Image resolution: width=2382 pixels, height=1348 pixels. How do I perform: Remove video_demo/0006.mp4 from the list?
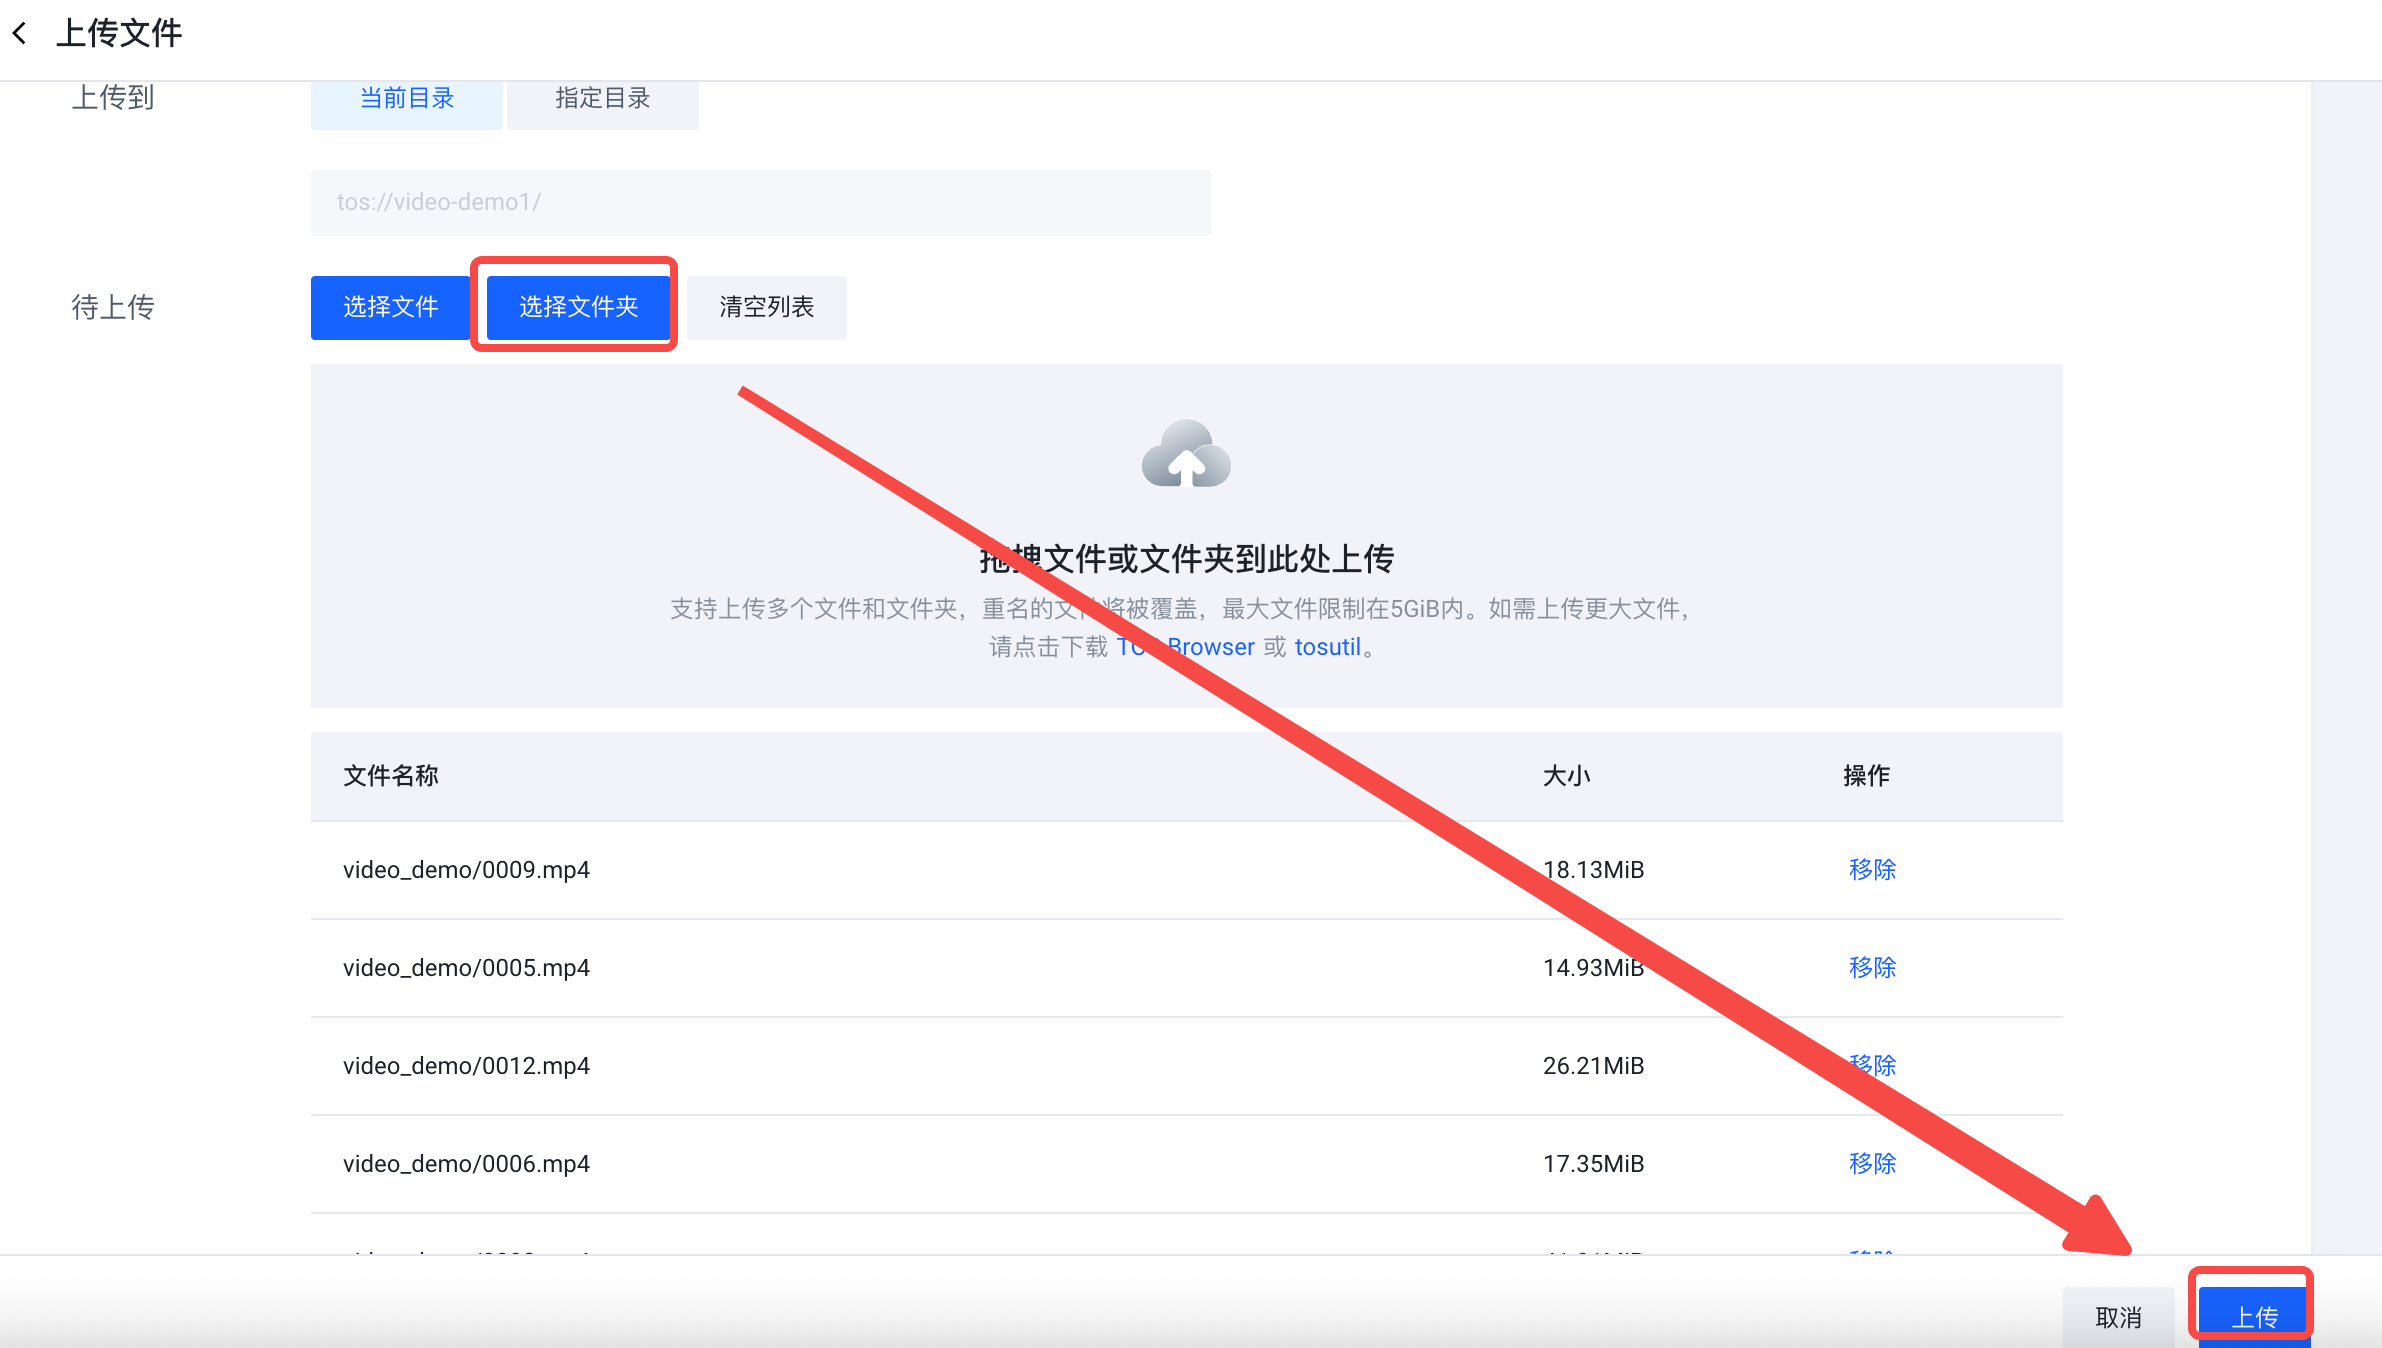pos(1872,1164)
